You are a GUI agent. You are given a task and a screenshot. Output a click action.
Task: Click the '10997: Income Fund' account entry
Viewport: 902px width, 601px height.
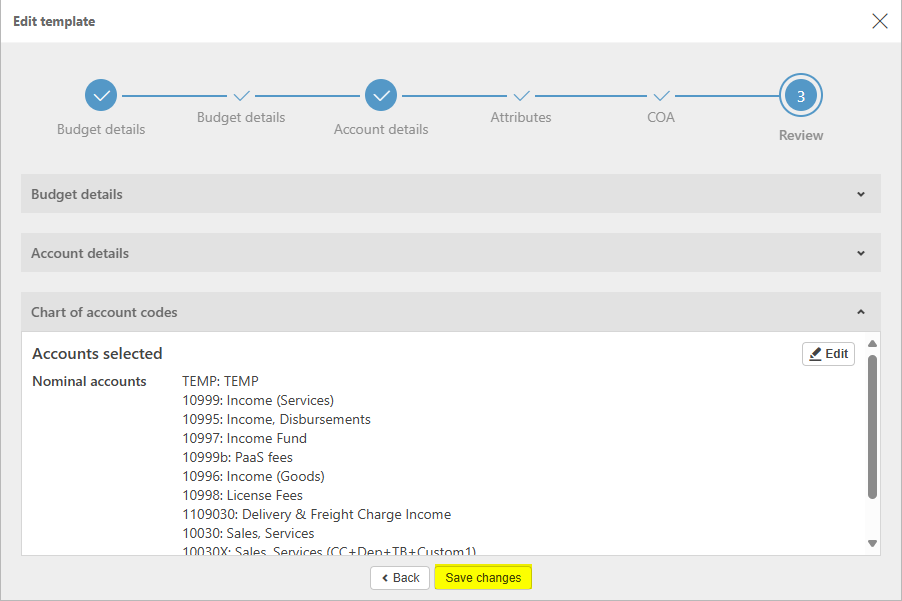pyautogui.click(x=244, y=438)
